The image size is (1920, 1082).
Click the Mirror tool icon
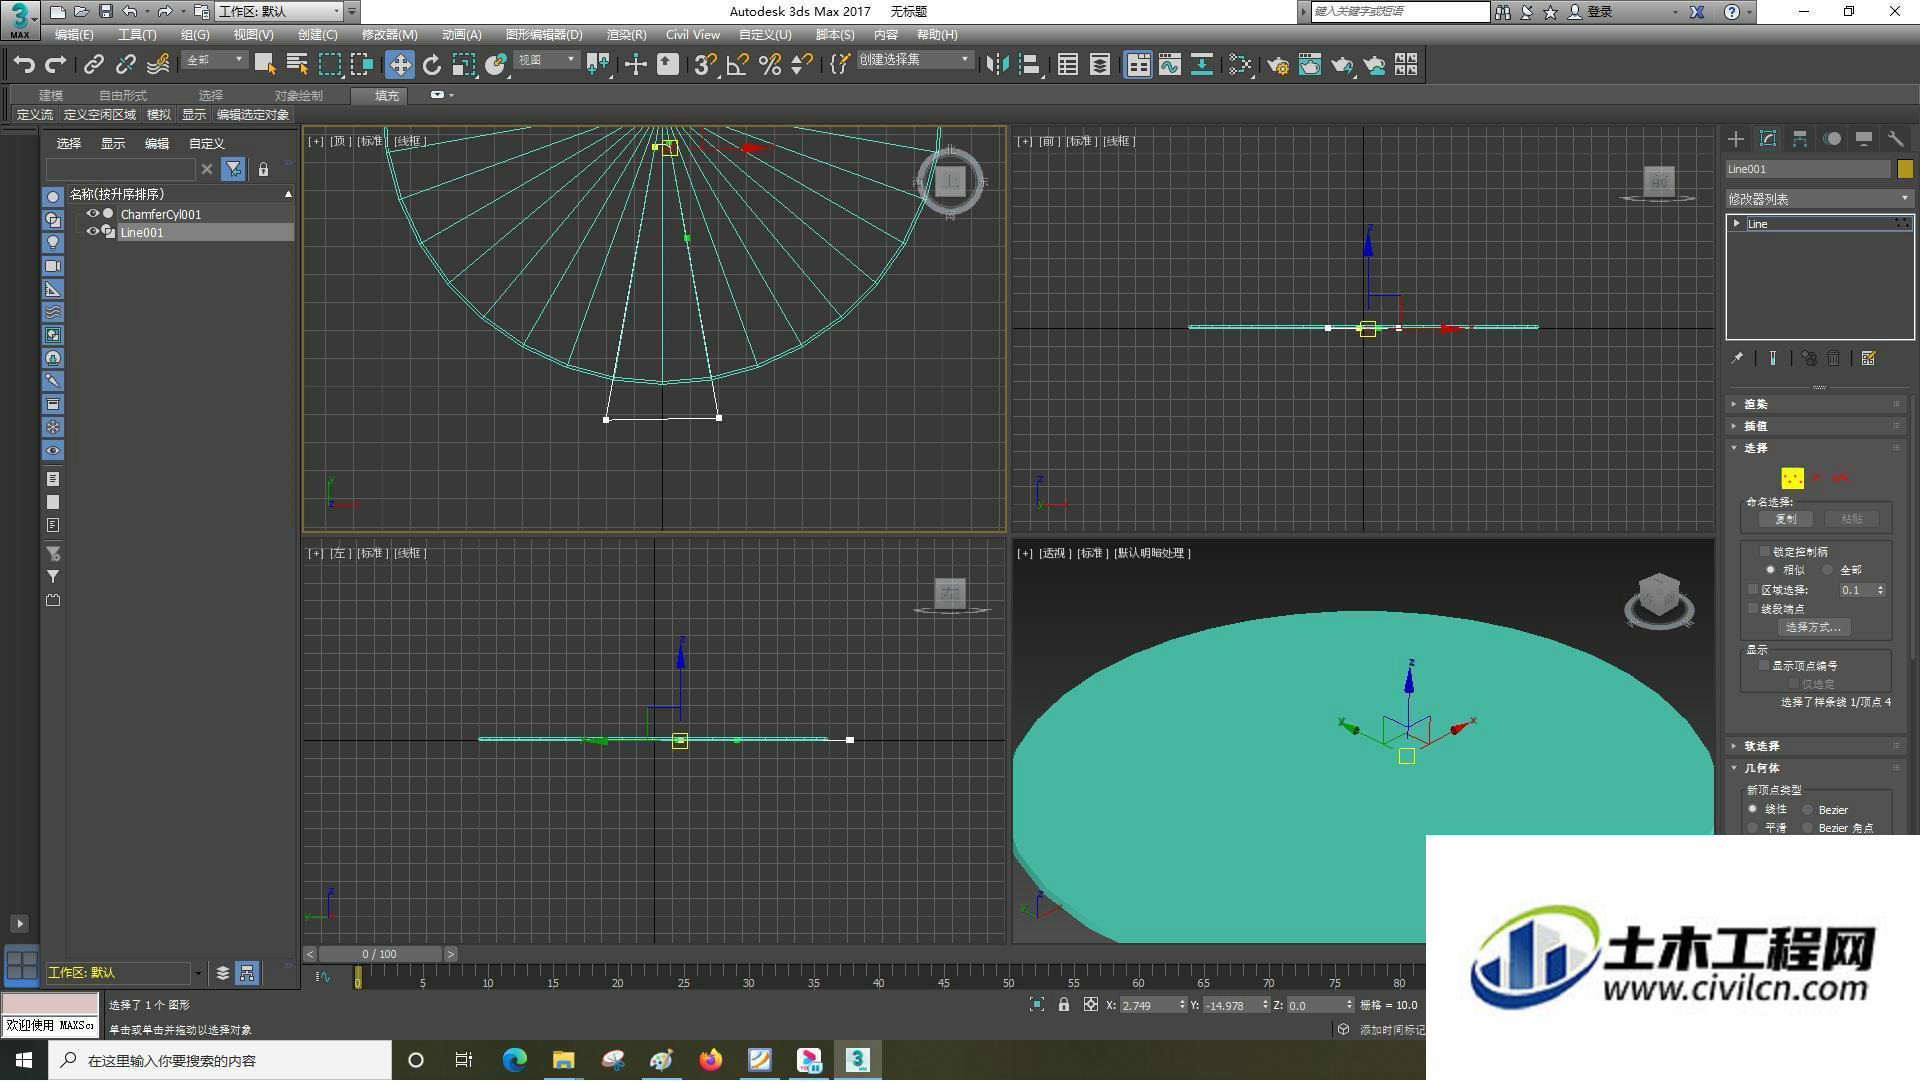coord(997,65)
